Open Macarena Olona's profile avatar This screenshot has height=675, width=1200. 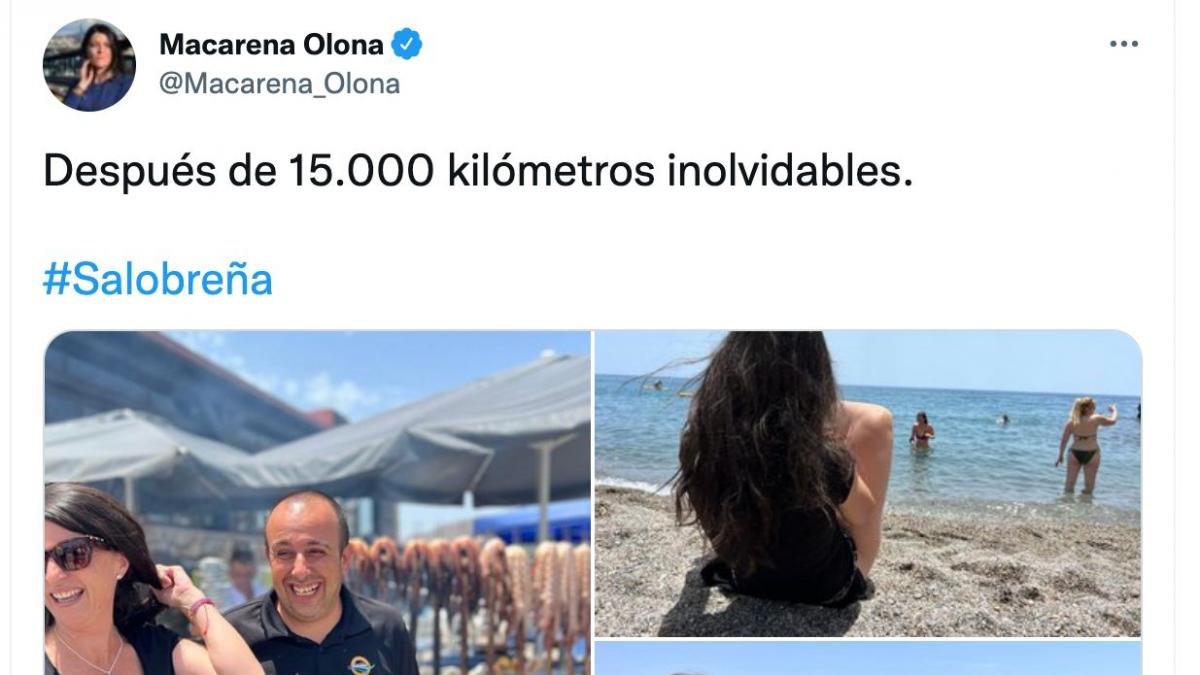pos(89,65)
